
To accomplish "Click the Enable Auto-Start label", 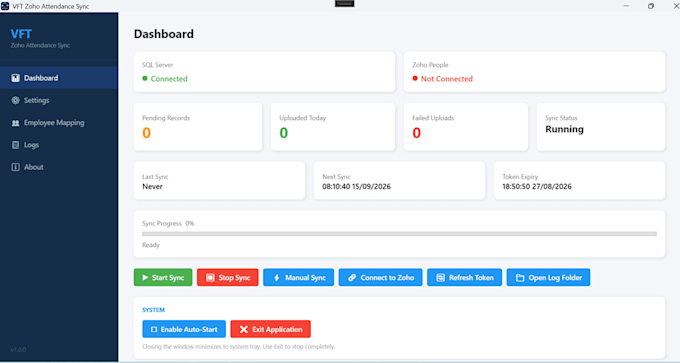I will (189, 330).
